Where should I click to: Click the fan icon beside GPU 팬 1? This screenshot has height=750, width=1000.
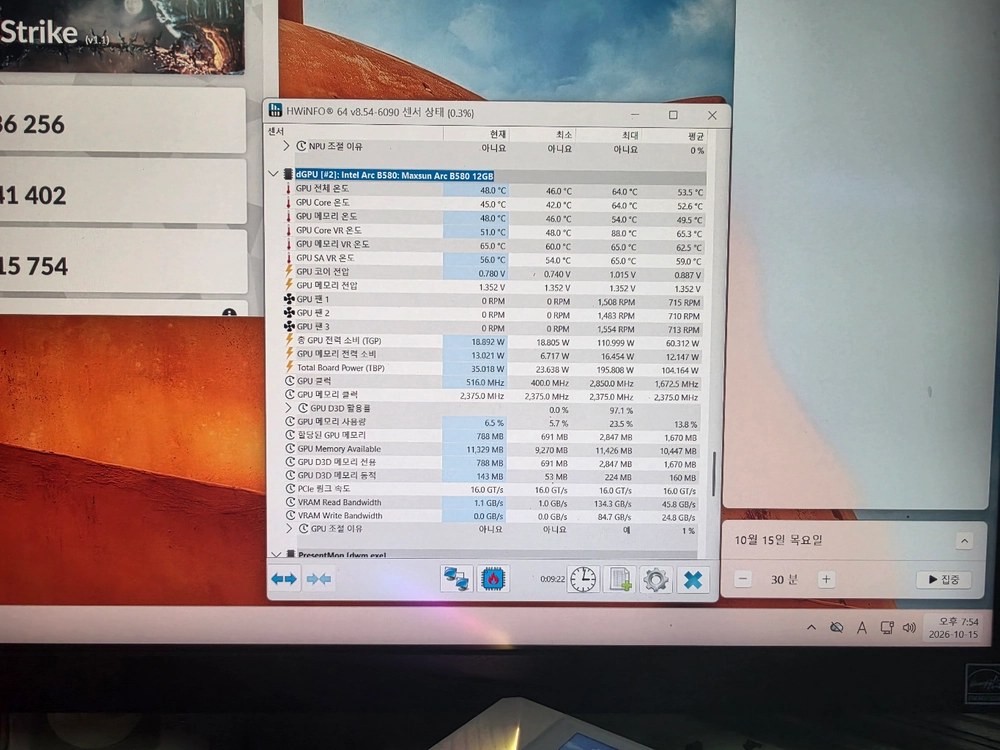(x=289, y=299)
